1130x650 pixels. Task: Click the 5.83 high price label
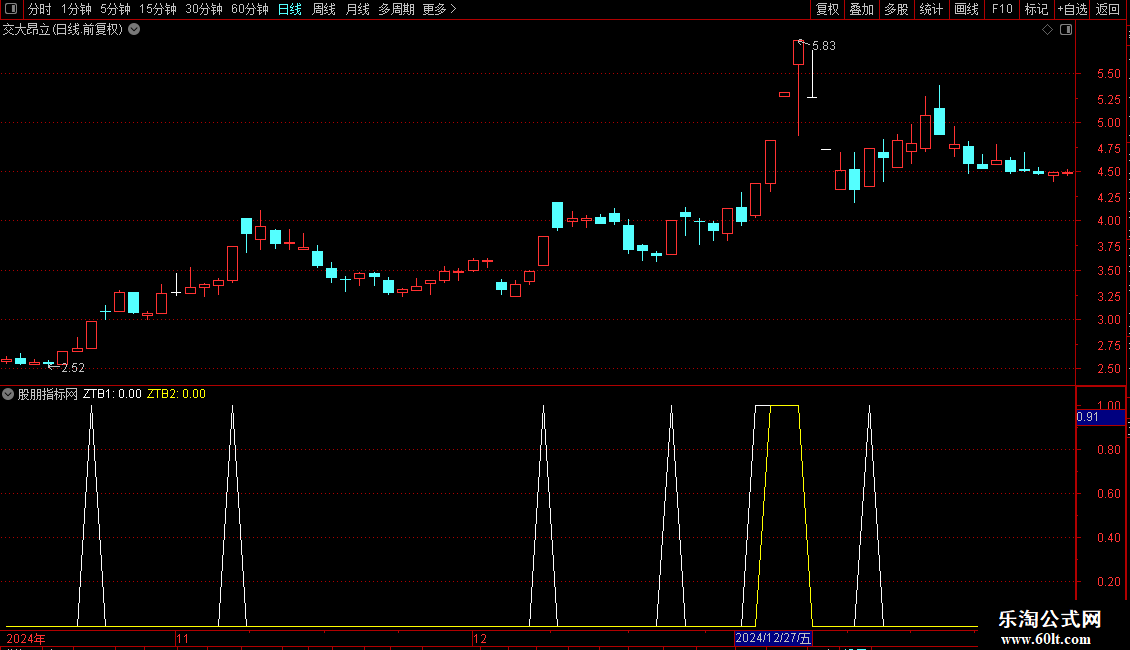point(824,45)
